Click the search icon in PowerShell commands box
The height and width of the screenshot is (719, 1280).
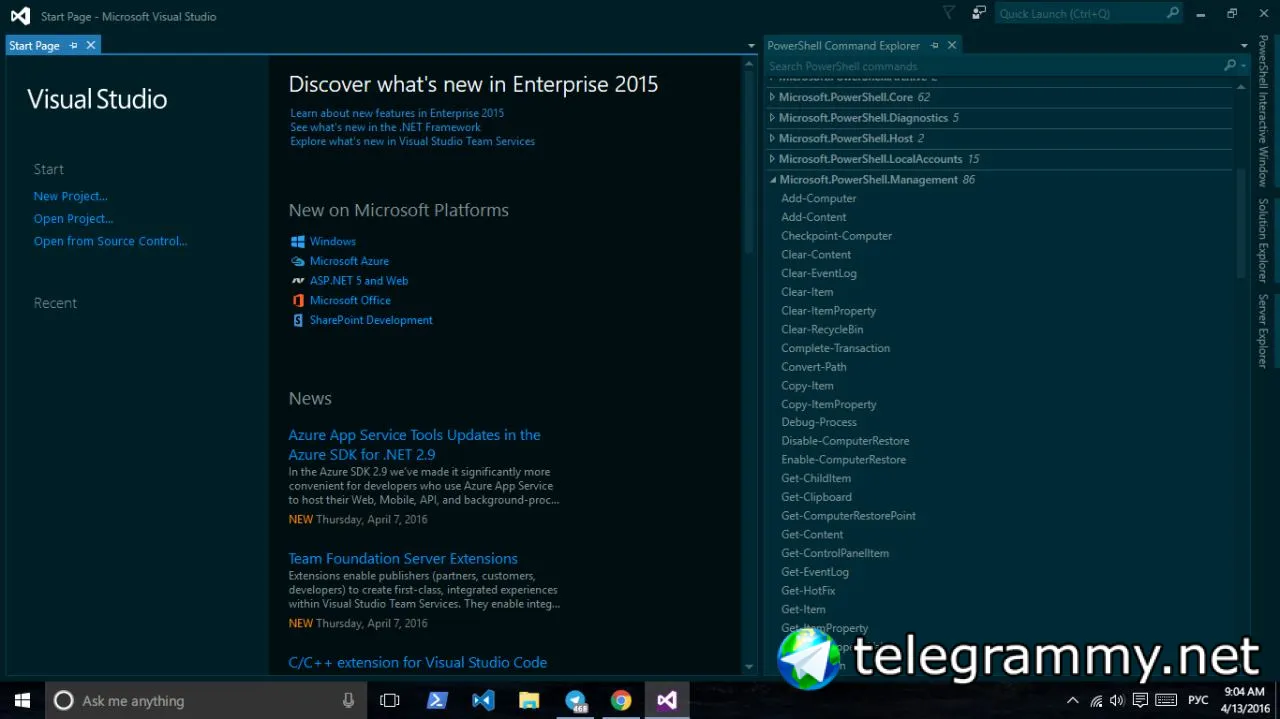pos(1230,66)
